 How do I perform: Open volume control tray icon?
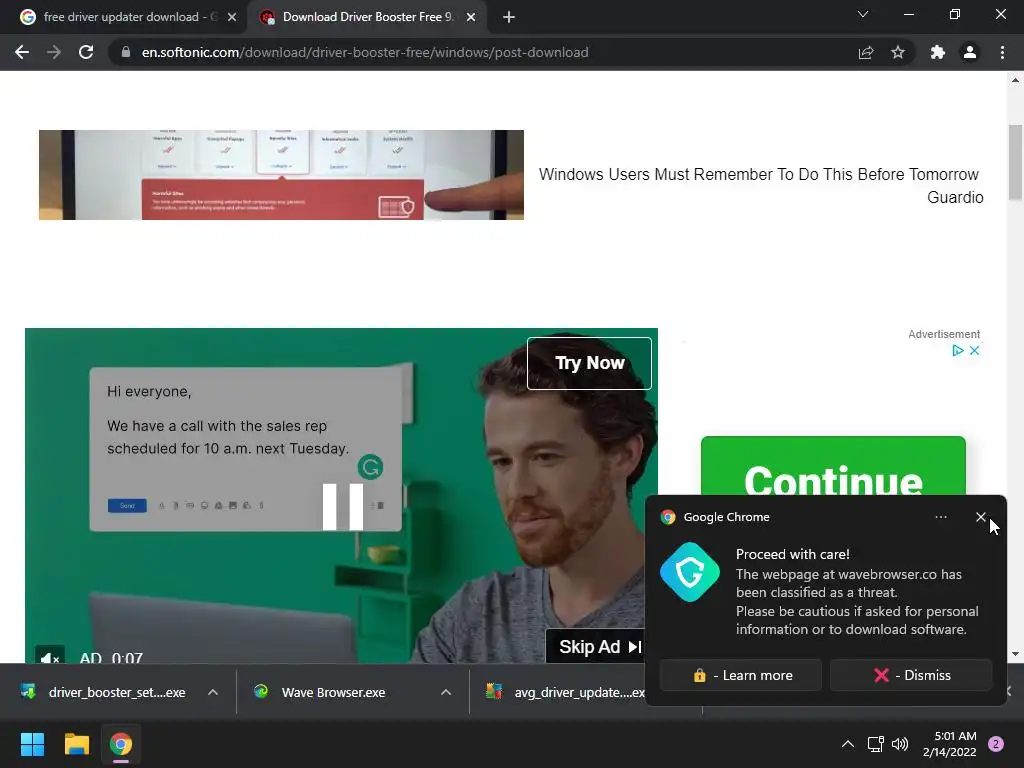[x=900, y=744]
